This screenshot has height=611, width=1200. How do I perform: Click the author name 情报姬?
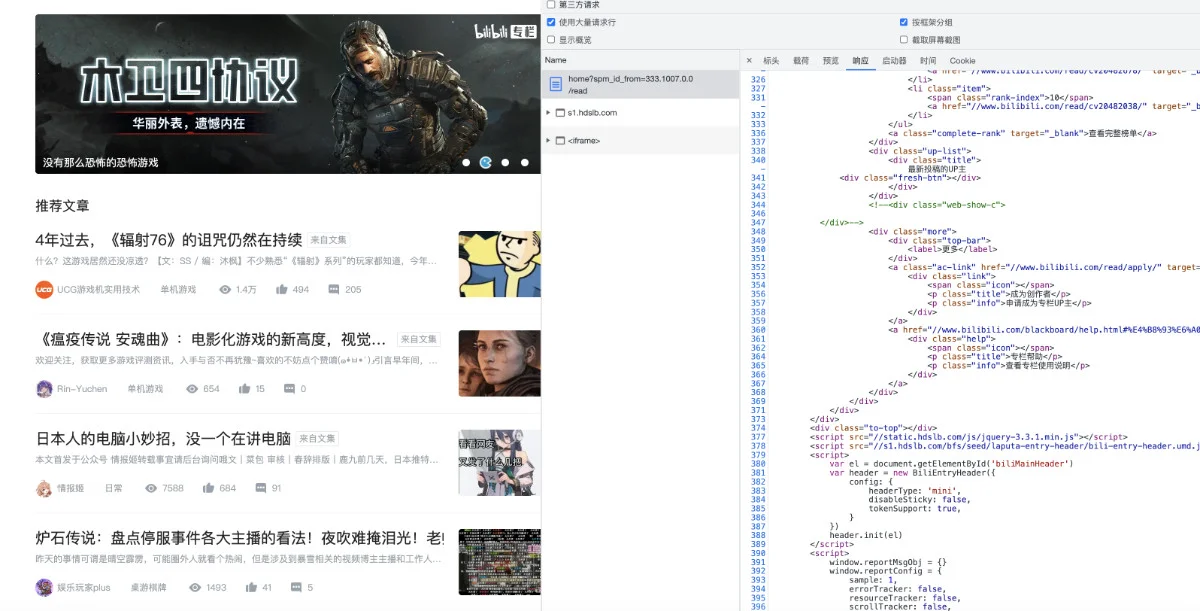(x=70, y=488)
